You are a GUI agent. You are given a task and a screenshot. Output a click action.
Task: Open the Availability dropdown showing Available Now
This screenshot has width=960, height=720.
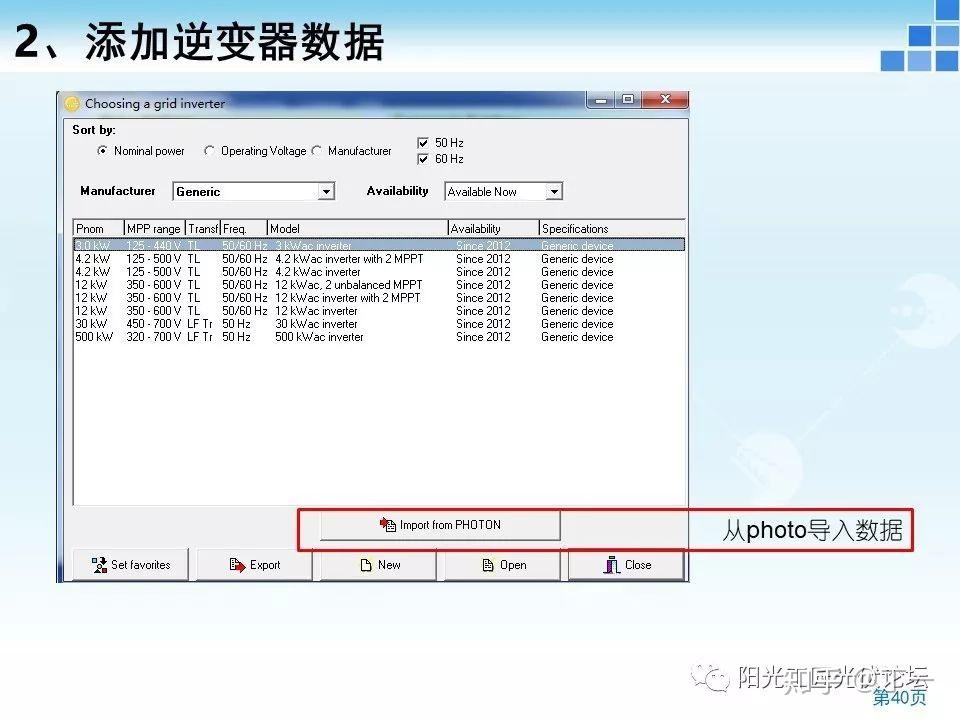[x=557, y=191]
